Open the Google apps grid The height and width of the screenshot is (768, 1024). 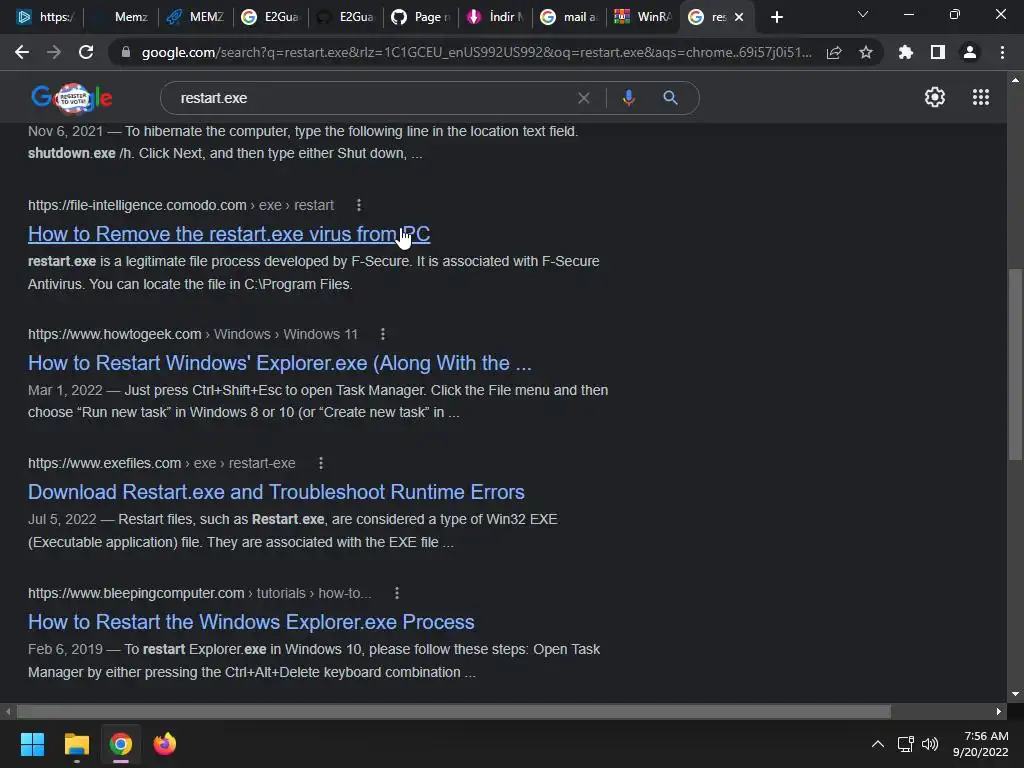981,97
